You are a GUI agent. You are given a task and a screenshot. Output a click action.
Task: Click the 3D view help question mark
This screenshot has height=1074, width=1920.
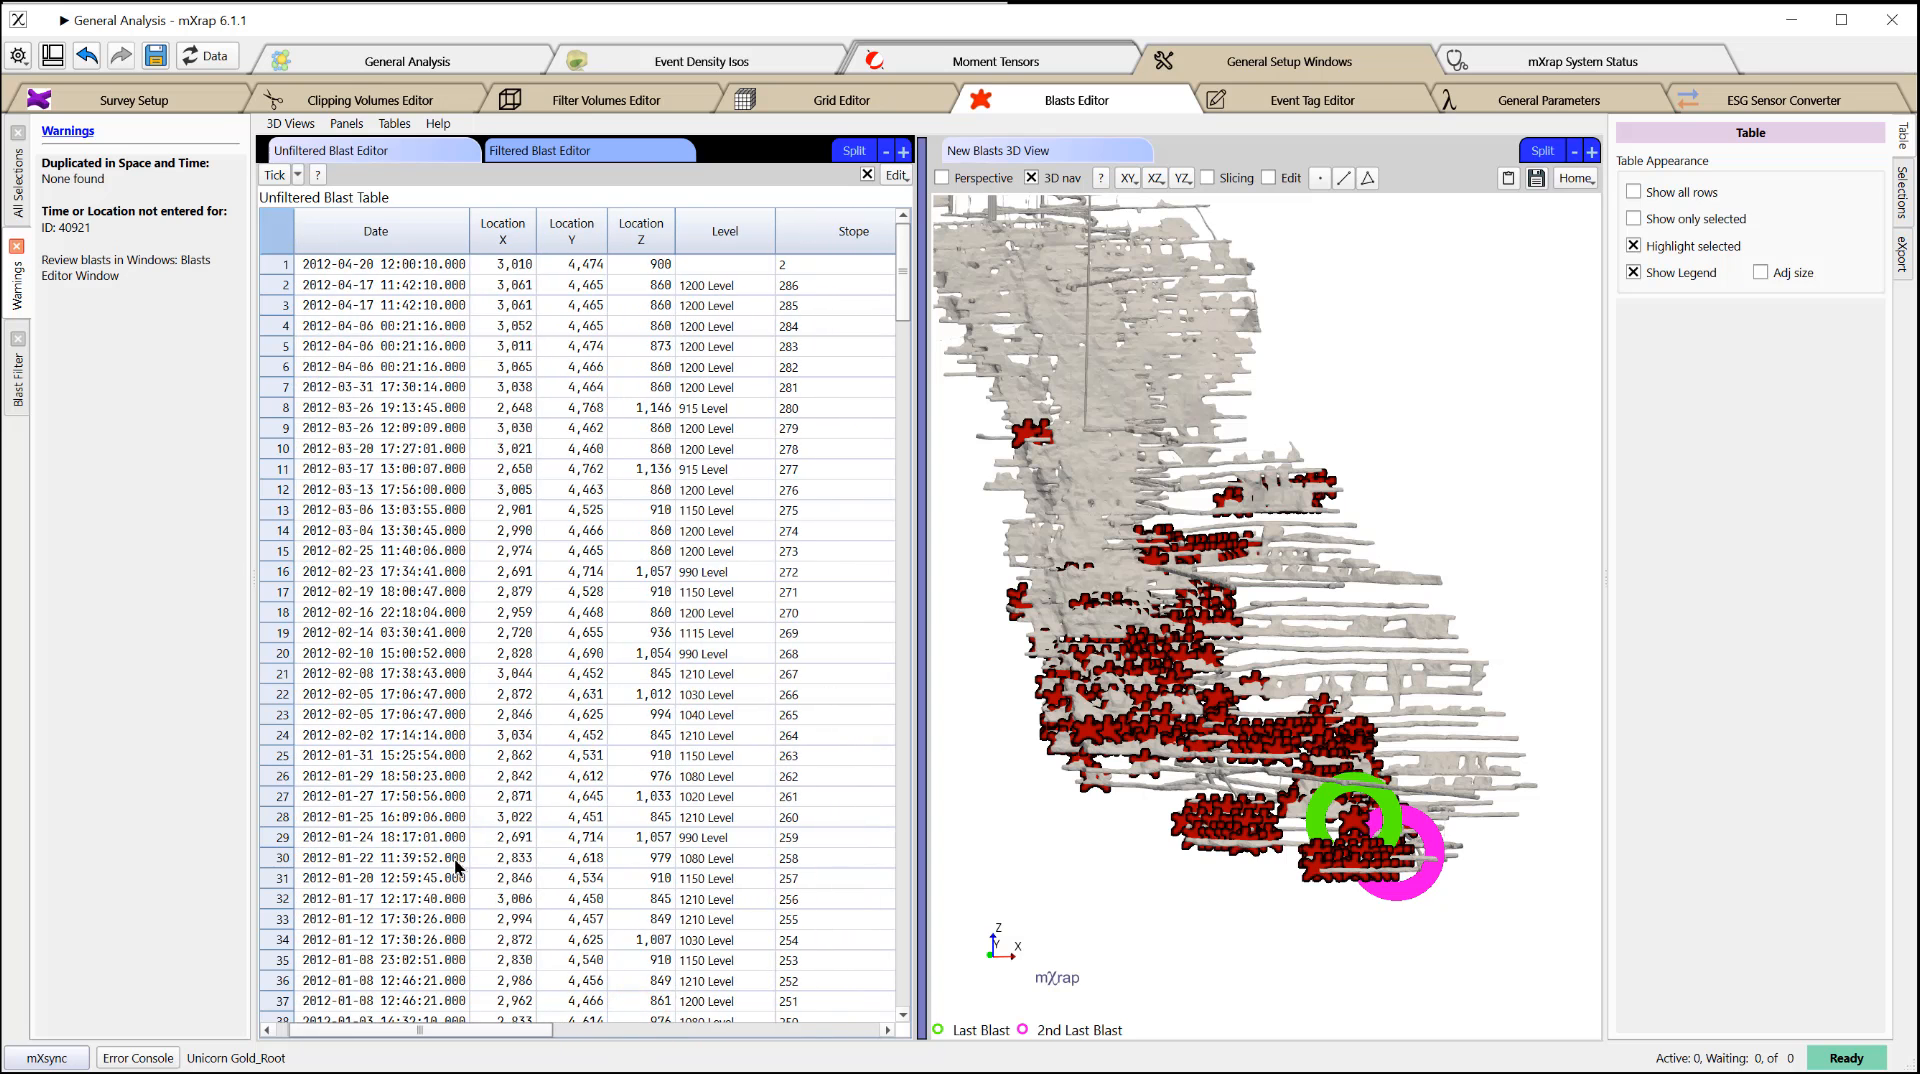(x=1101, y=178)
